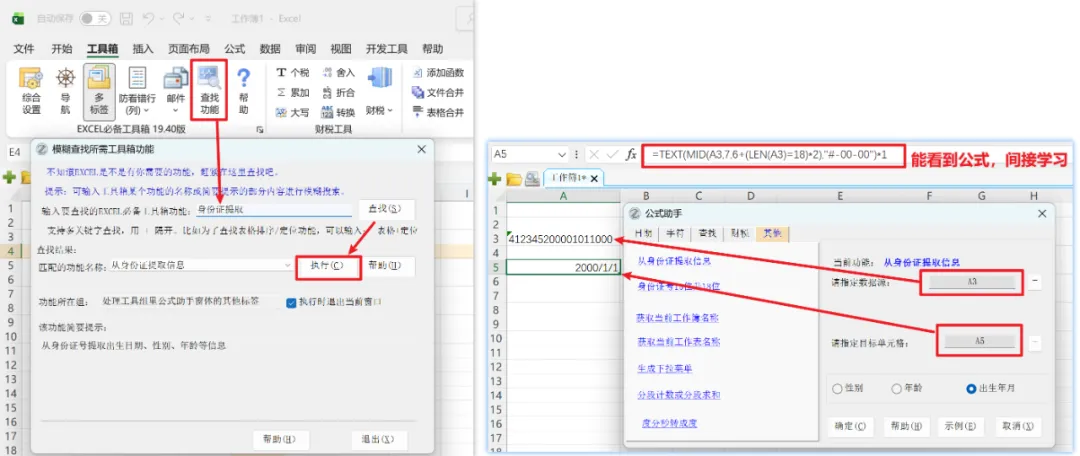This screenshot has height=456, width=1080.
Task: Click the confirm checkmark in formula bar
Action: coord(611,155)
